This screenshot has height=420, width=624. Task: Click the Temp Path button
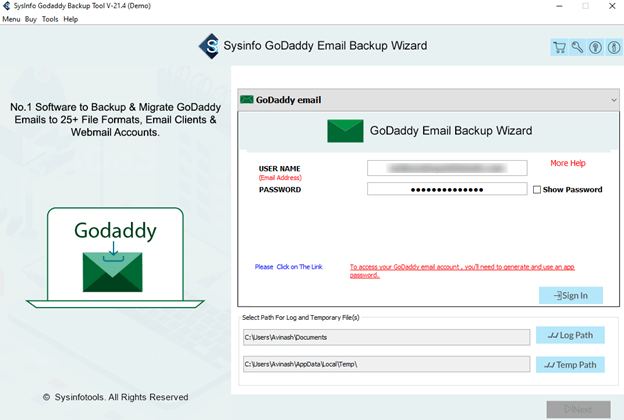coord(570,365)
